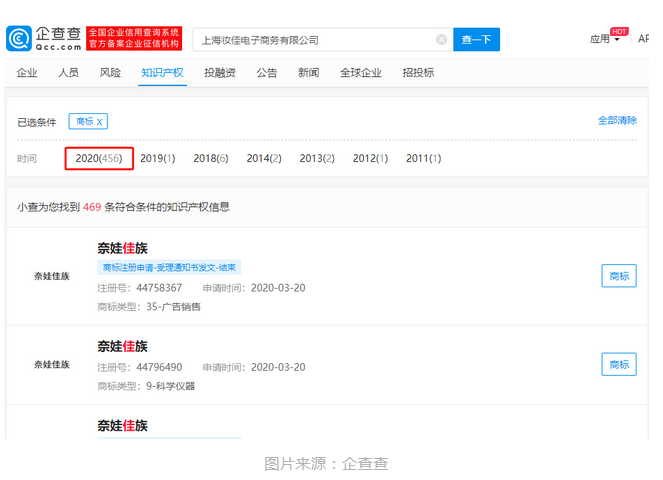
Task: Filter by year 2019(1)
Action: click(158, 158)
